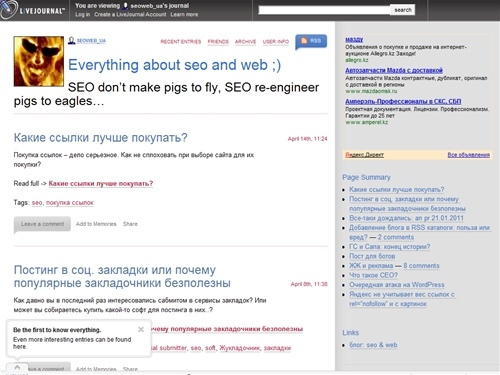The height and width of the screenshot is (375, 500).
Task: Click Share under the first post
Action: click(x=130, y=224)
